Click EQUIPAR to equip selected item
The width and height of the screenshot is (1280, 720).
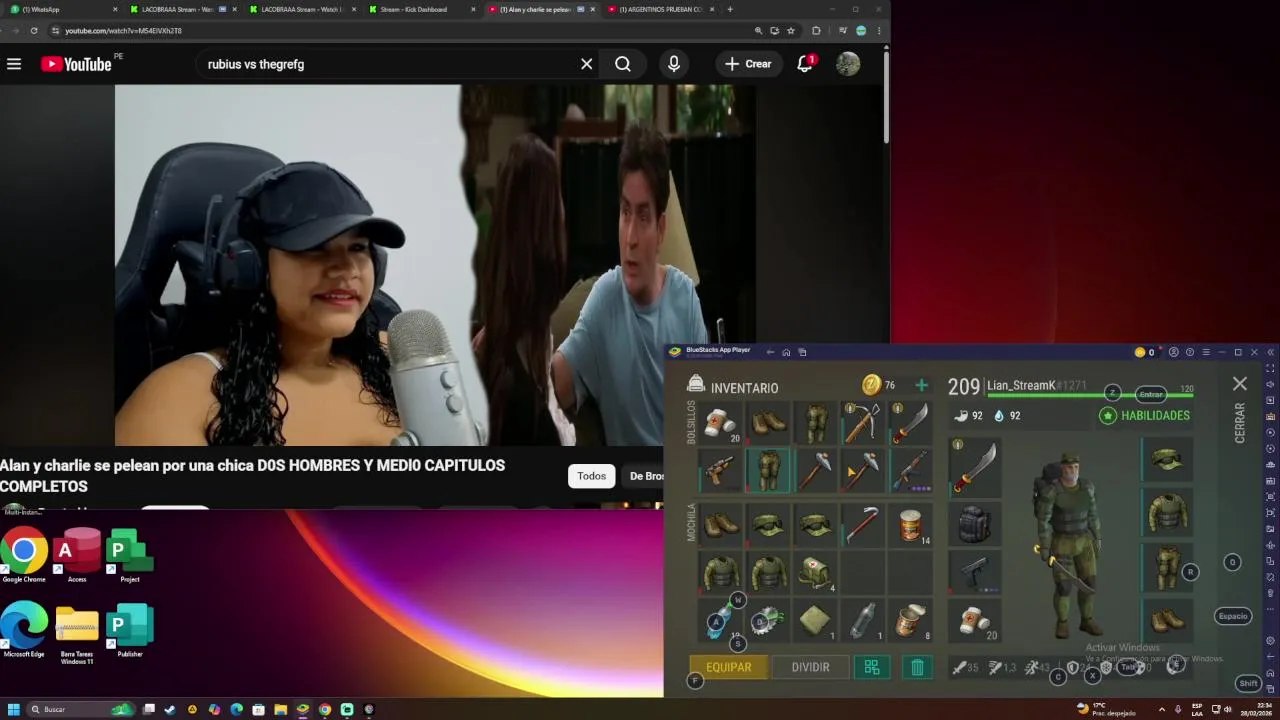[729, 667]
